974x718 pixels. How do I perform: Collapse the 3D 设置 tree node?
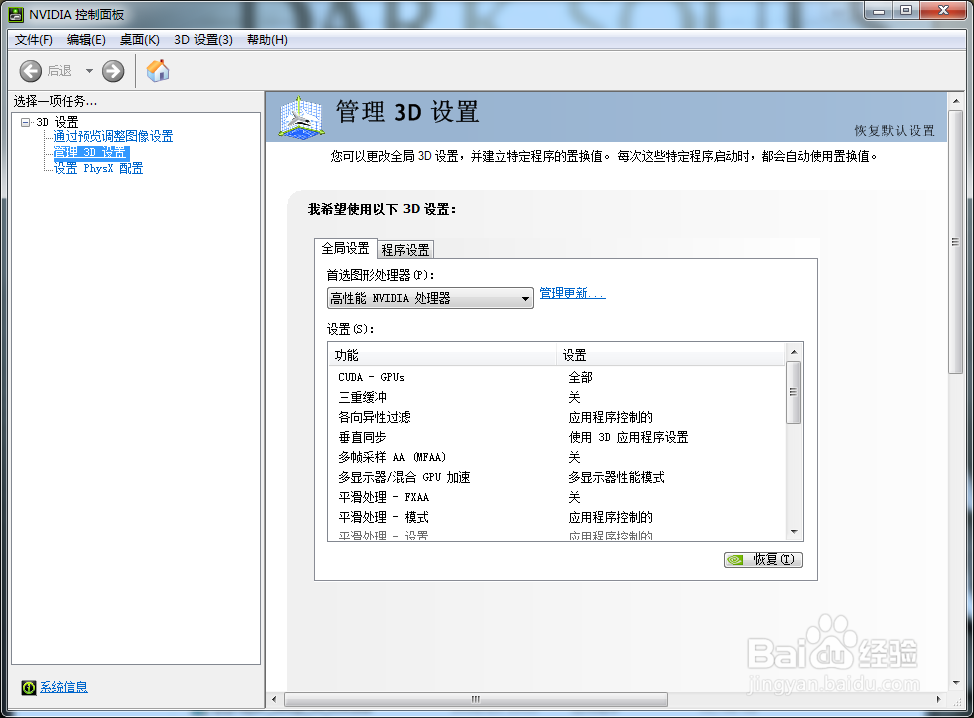[25, 122]
